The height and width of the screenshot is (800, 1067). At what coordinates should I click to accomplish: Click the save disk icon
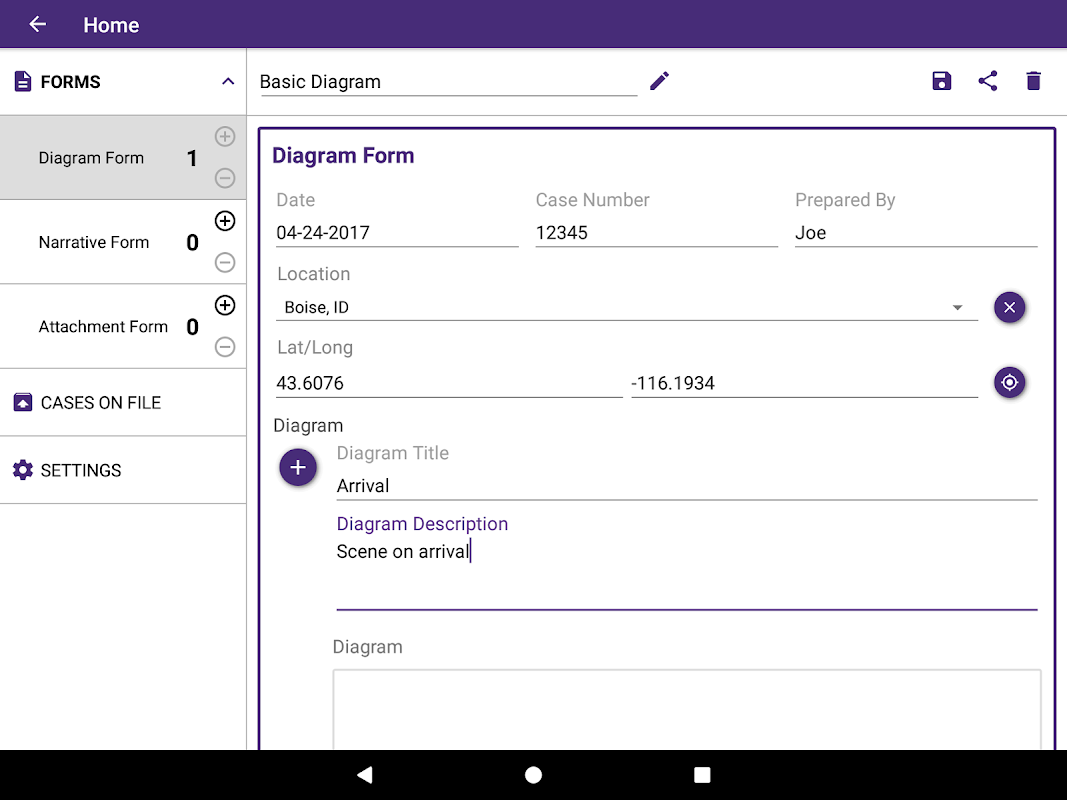(x=941, y=81)
